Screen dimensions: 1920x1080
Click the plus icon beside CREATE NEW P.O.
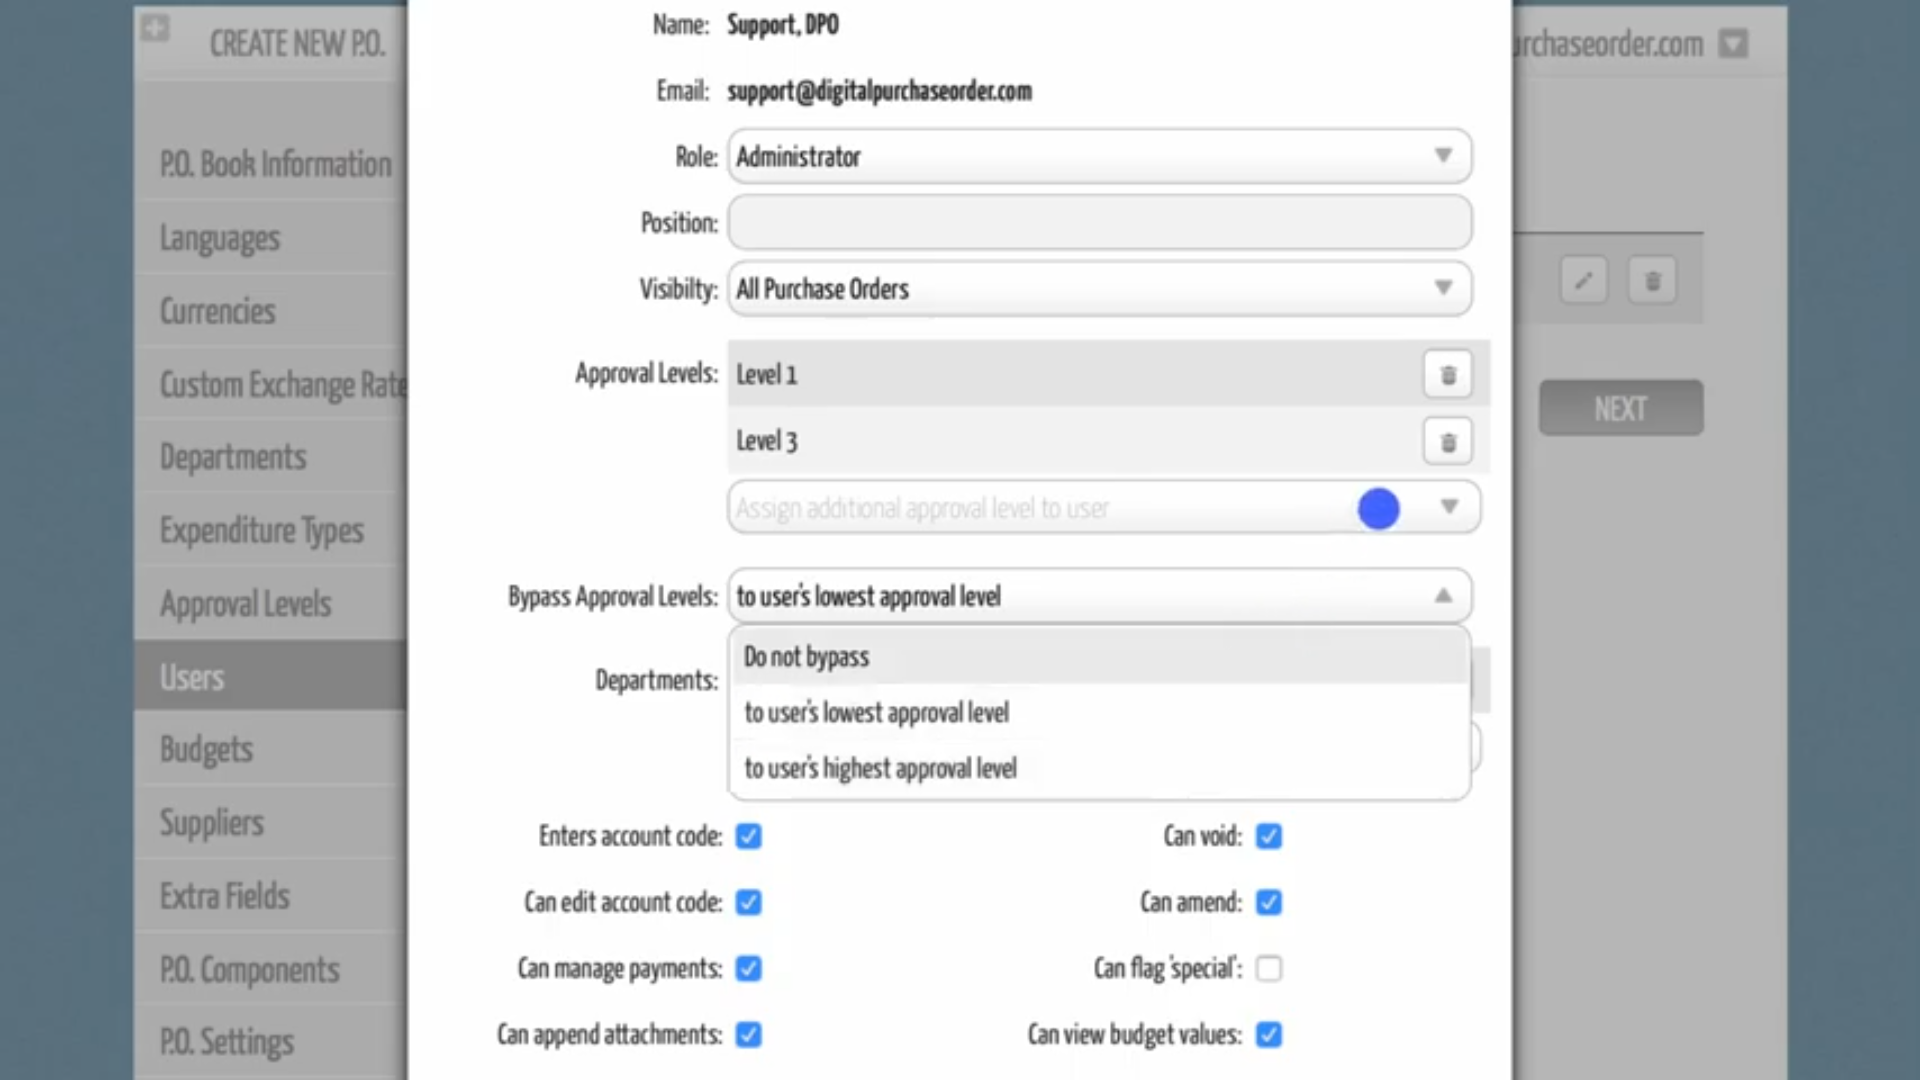(x=156, y=29)
